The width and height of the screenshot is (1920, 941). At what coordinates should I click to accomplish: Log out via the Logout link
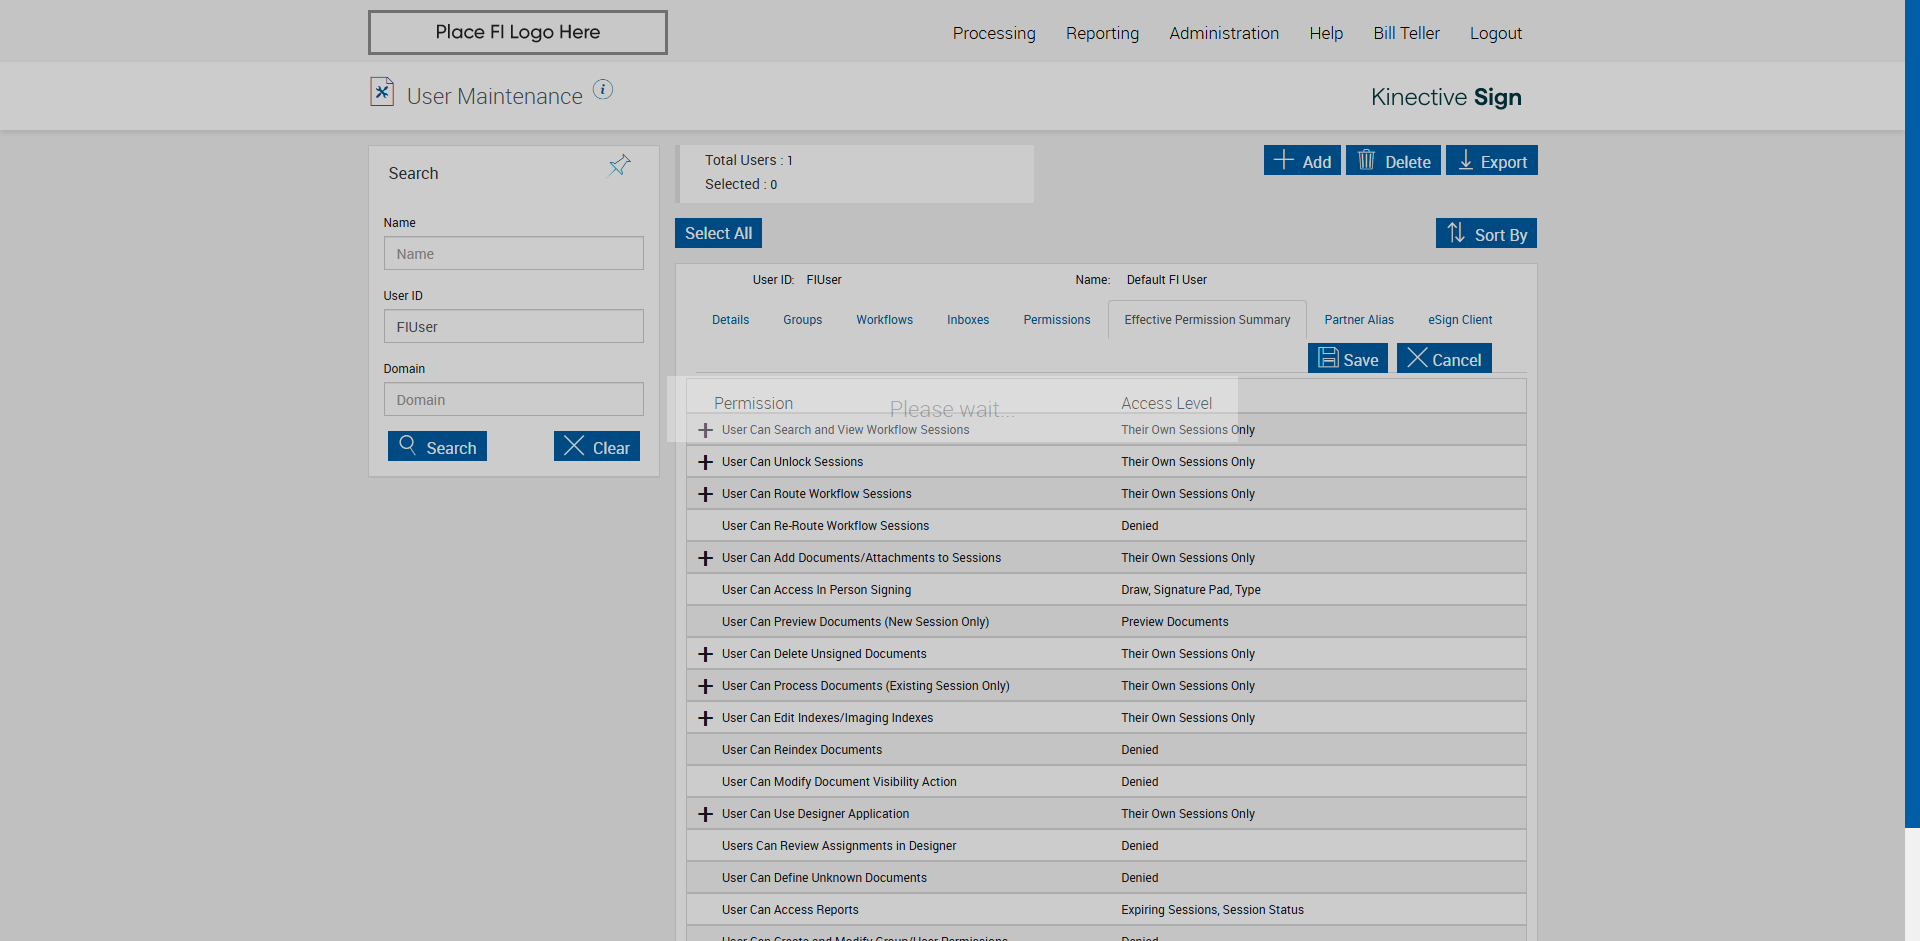click(x=1496, y=33)
